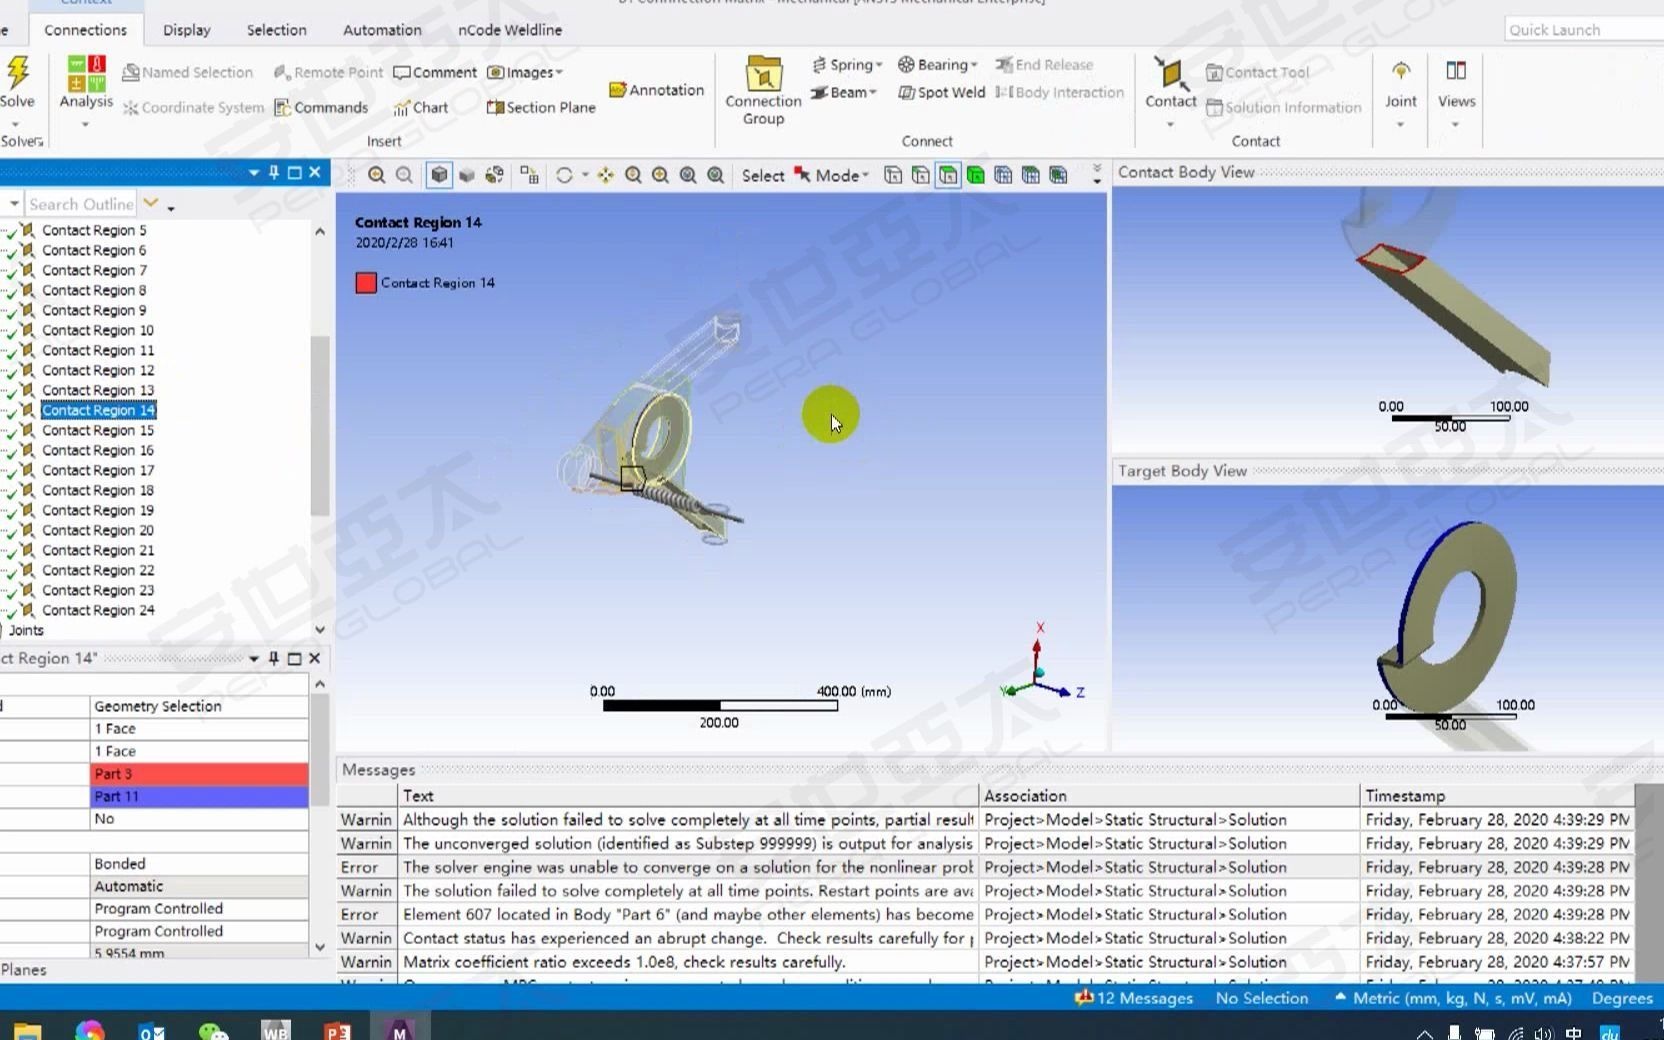Image resolution: width=1664 pixels, height=1040 pixels.
Task: Switch to the Automation ribbon tab
Action: pyautogui.click(x=381, y=30)
